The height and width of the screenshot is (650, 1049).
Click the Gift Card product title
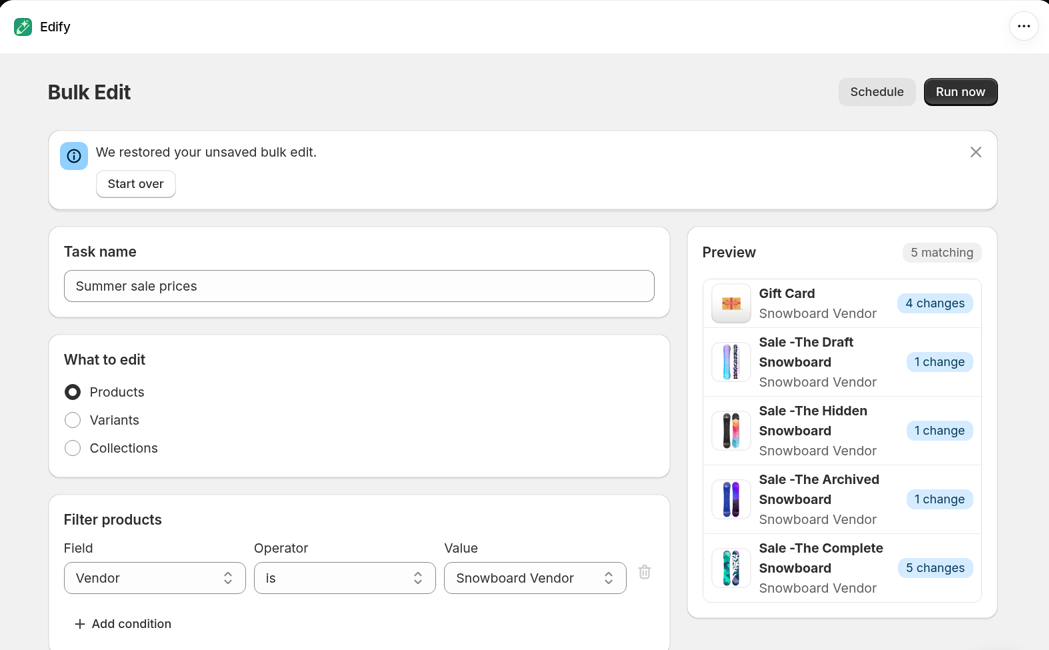pyautogui.click(x=787, y=294)
